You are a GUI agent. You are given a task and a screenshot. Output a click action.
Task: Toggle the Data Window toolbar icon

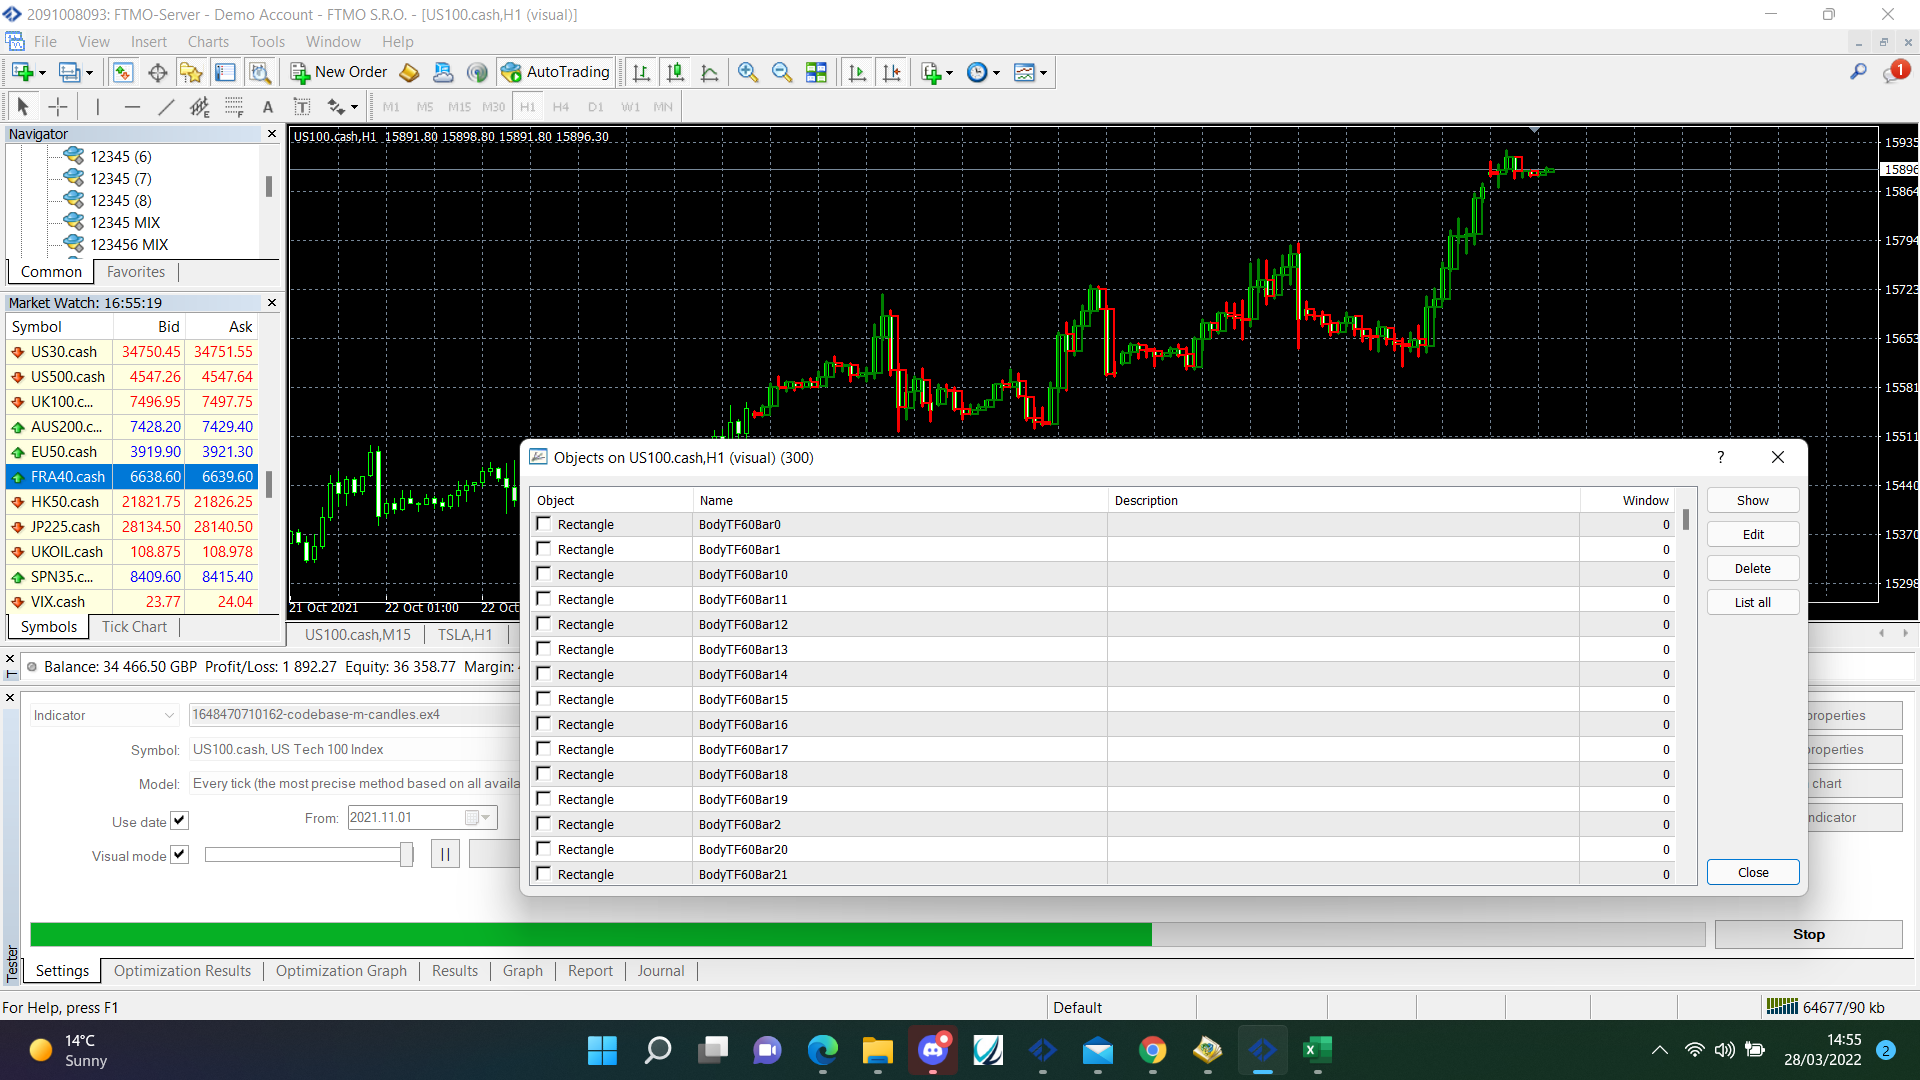point(157,72)
